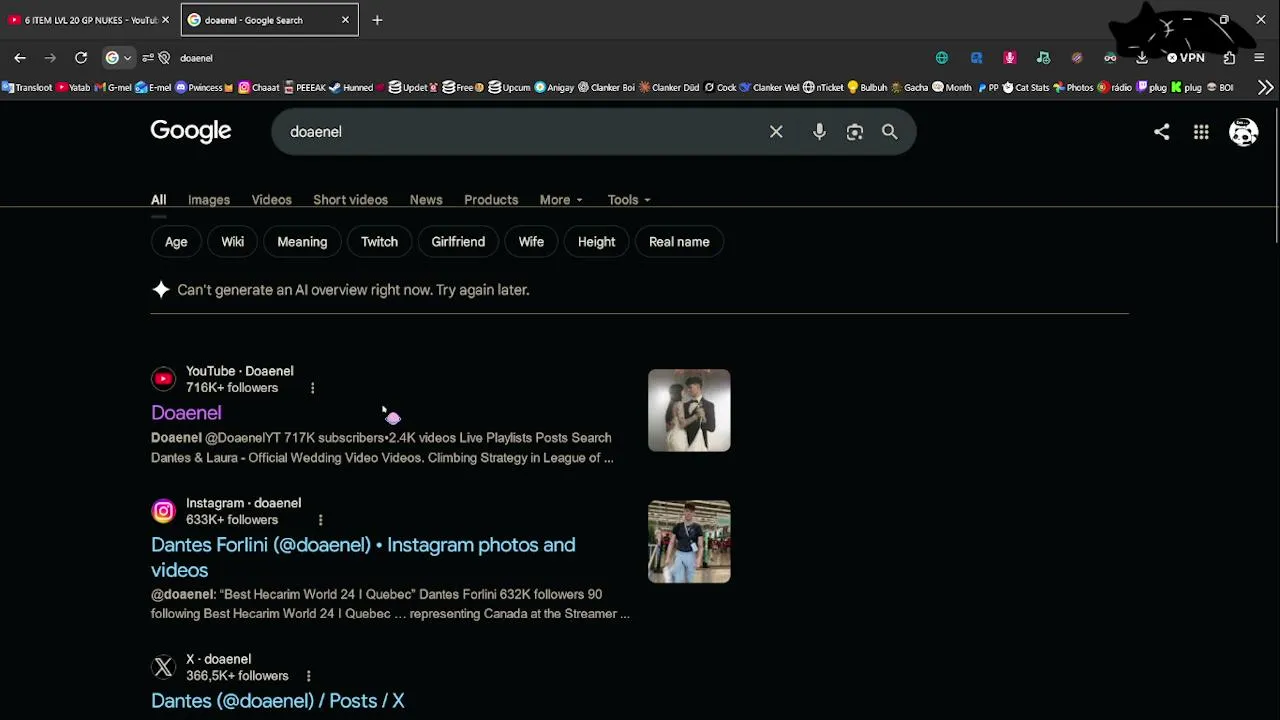Start voice search with the microphone icon
The image size is (1280, 720).
coord(819,132)
